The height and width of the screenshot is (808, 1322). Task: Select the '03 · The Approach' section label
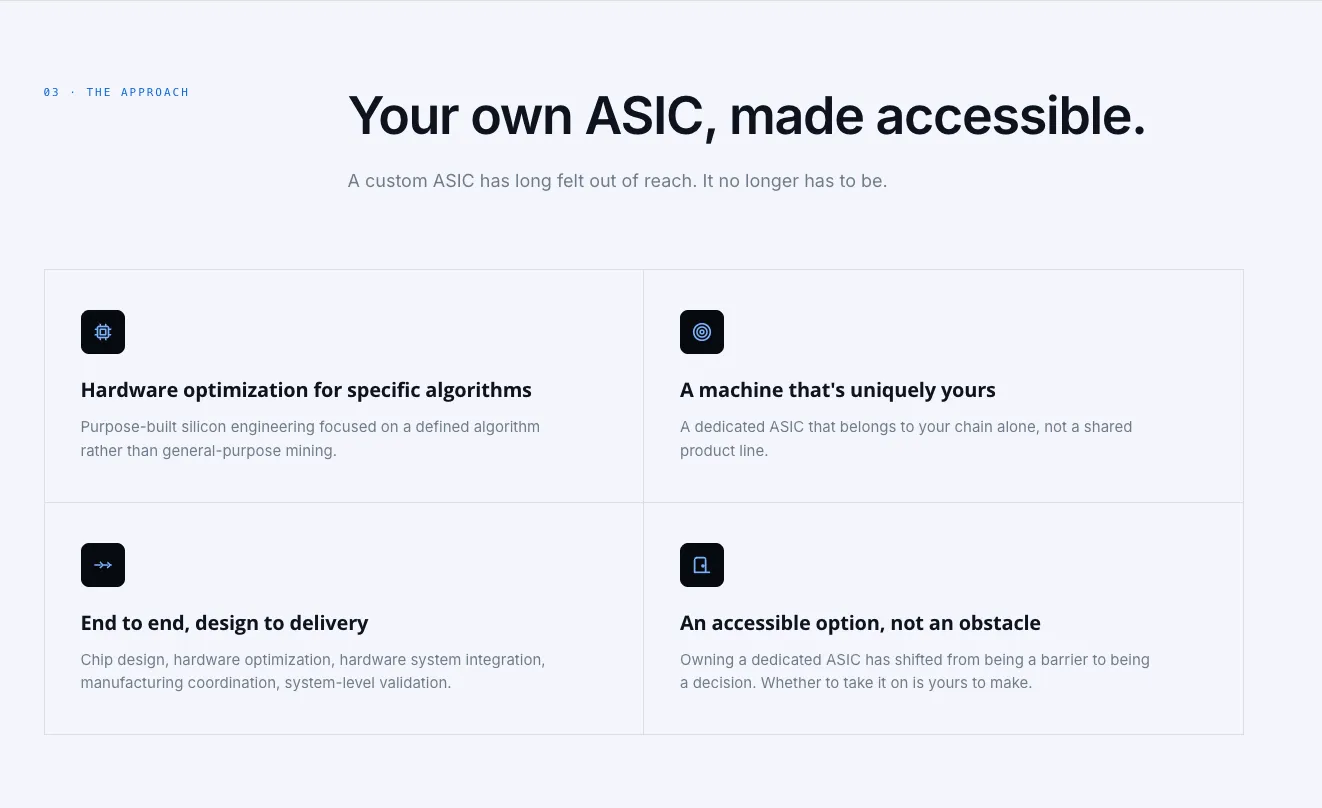pos(116,92)
